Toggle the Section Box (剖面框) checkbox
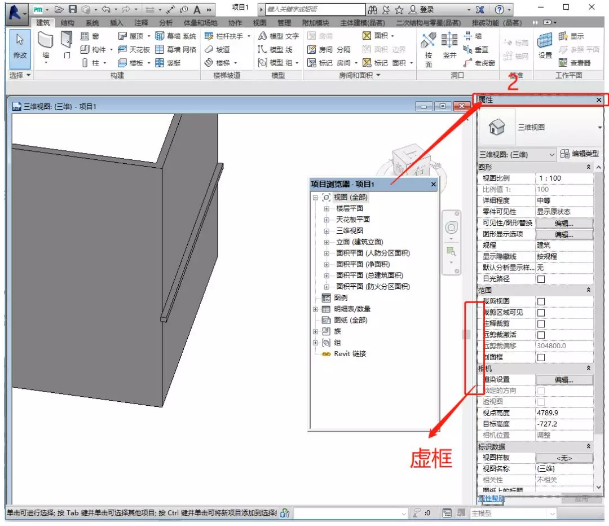609x526 pixels. point(541,357)
